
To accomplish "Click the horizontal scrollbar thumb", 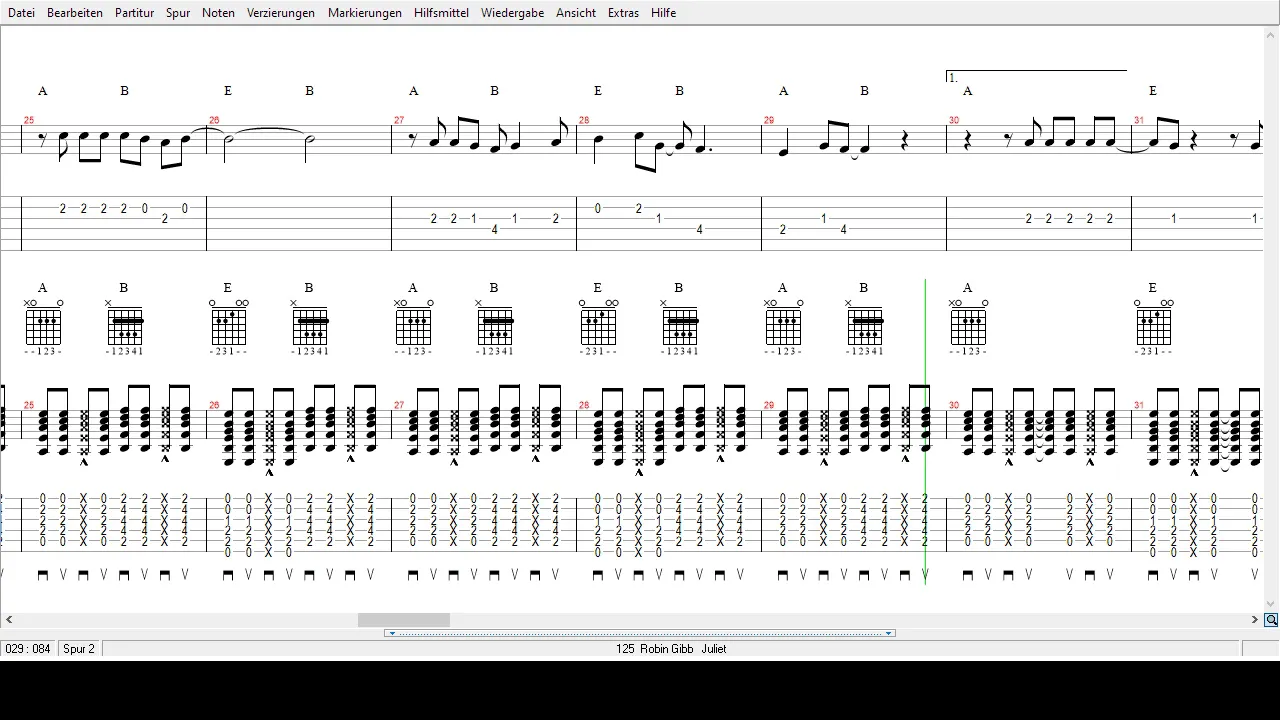I will tap(404, 620).
